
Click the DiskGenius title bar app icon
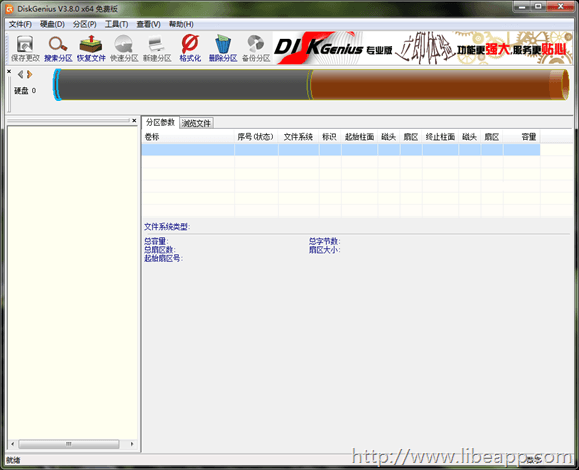9,9
